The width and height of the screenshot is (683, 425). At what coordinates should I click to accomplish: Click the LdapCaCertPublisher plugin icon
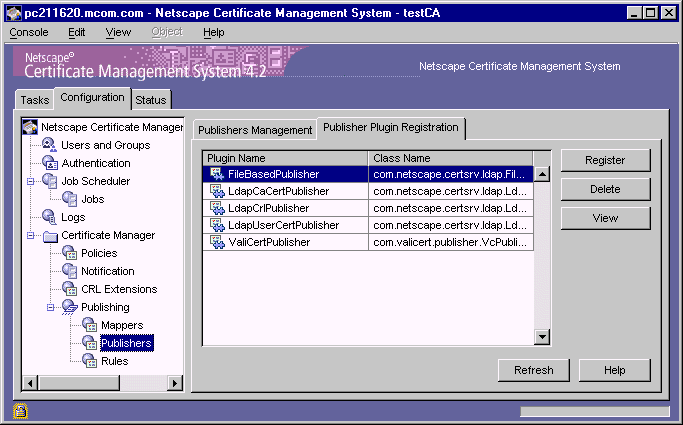coord(217,191)
